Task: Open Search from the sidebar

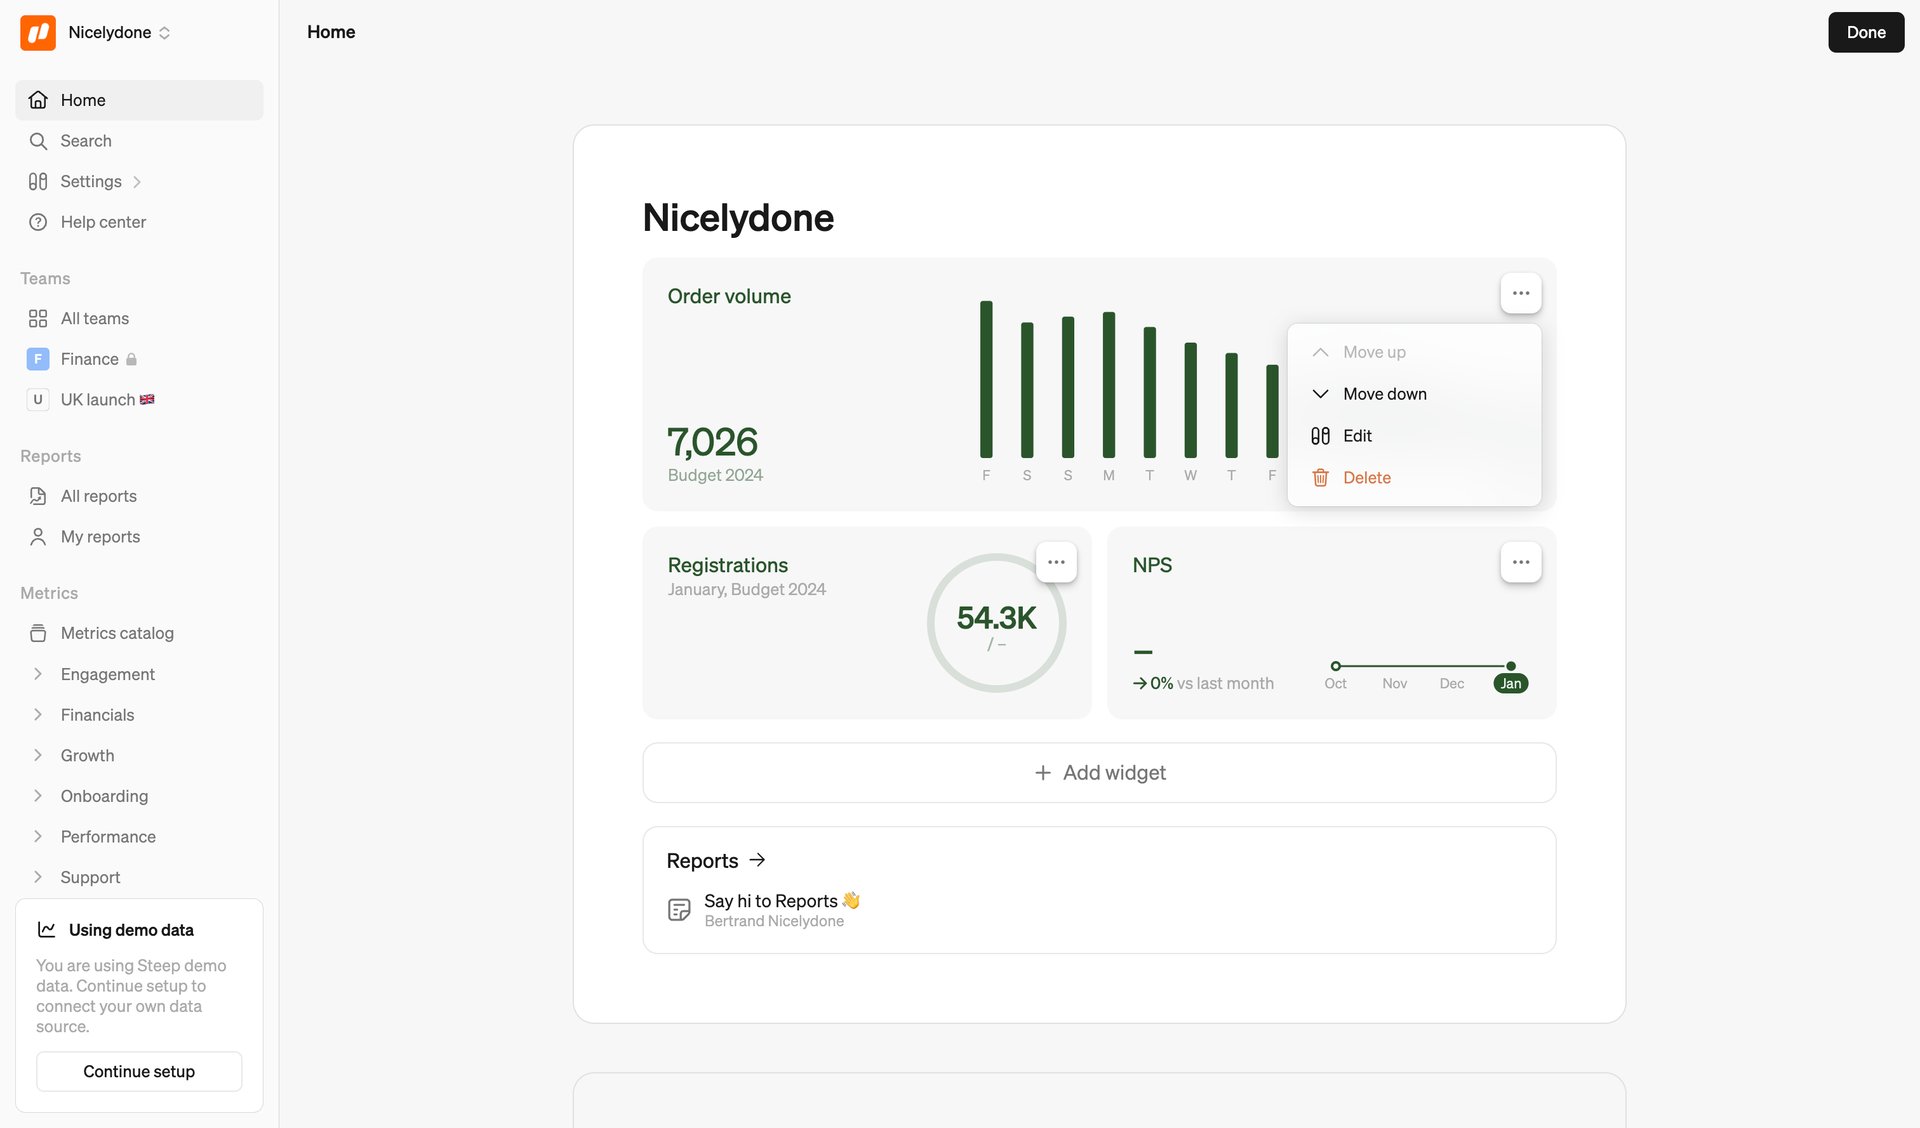Action: point(85,140)
